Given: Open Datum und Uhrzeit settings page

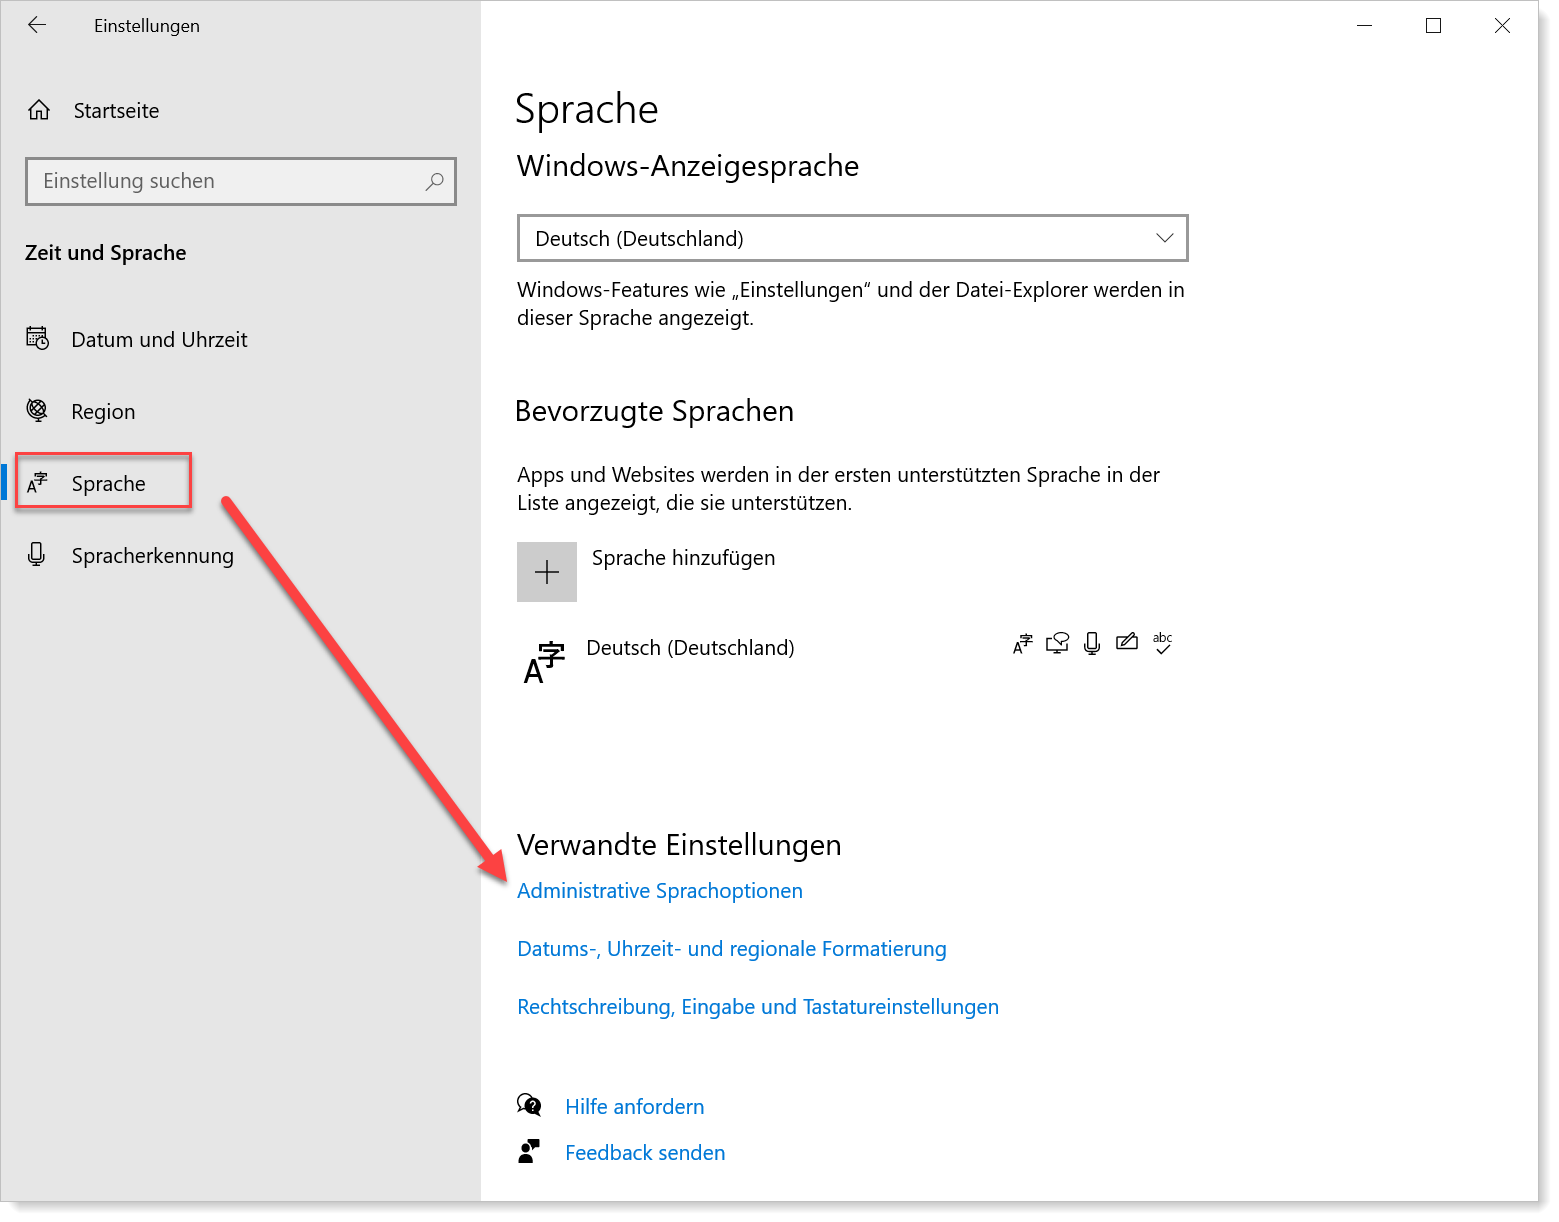Looking at the screenshot, I should 159,340.
